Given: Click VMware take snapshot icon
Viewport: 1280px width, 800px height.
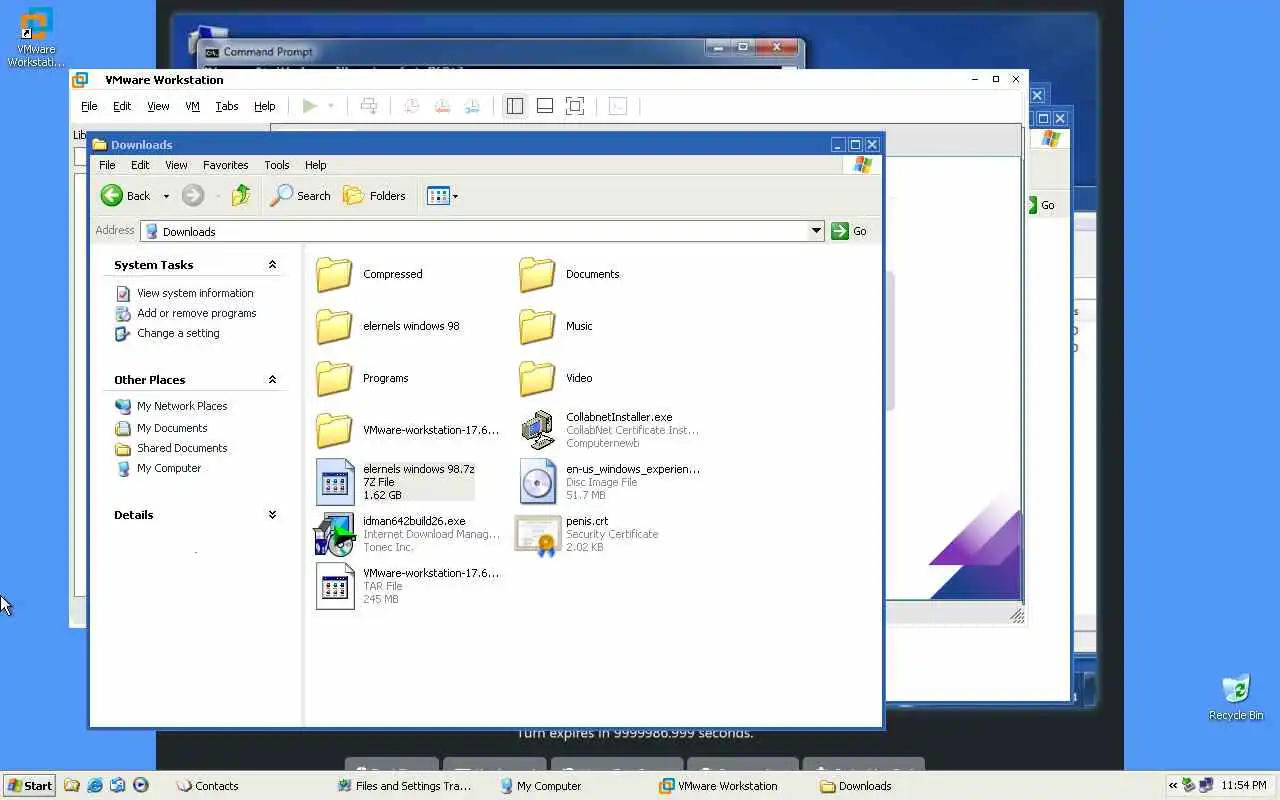Looking at the screenshot, I should pos(411,106).
